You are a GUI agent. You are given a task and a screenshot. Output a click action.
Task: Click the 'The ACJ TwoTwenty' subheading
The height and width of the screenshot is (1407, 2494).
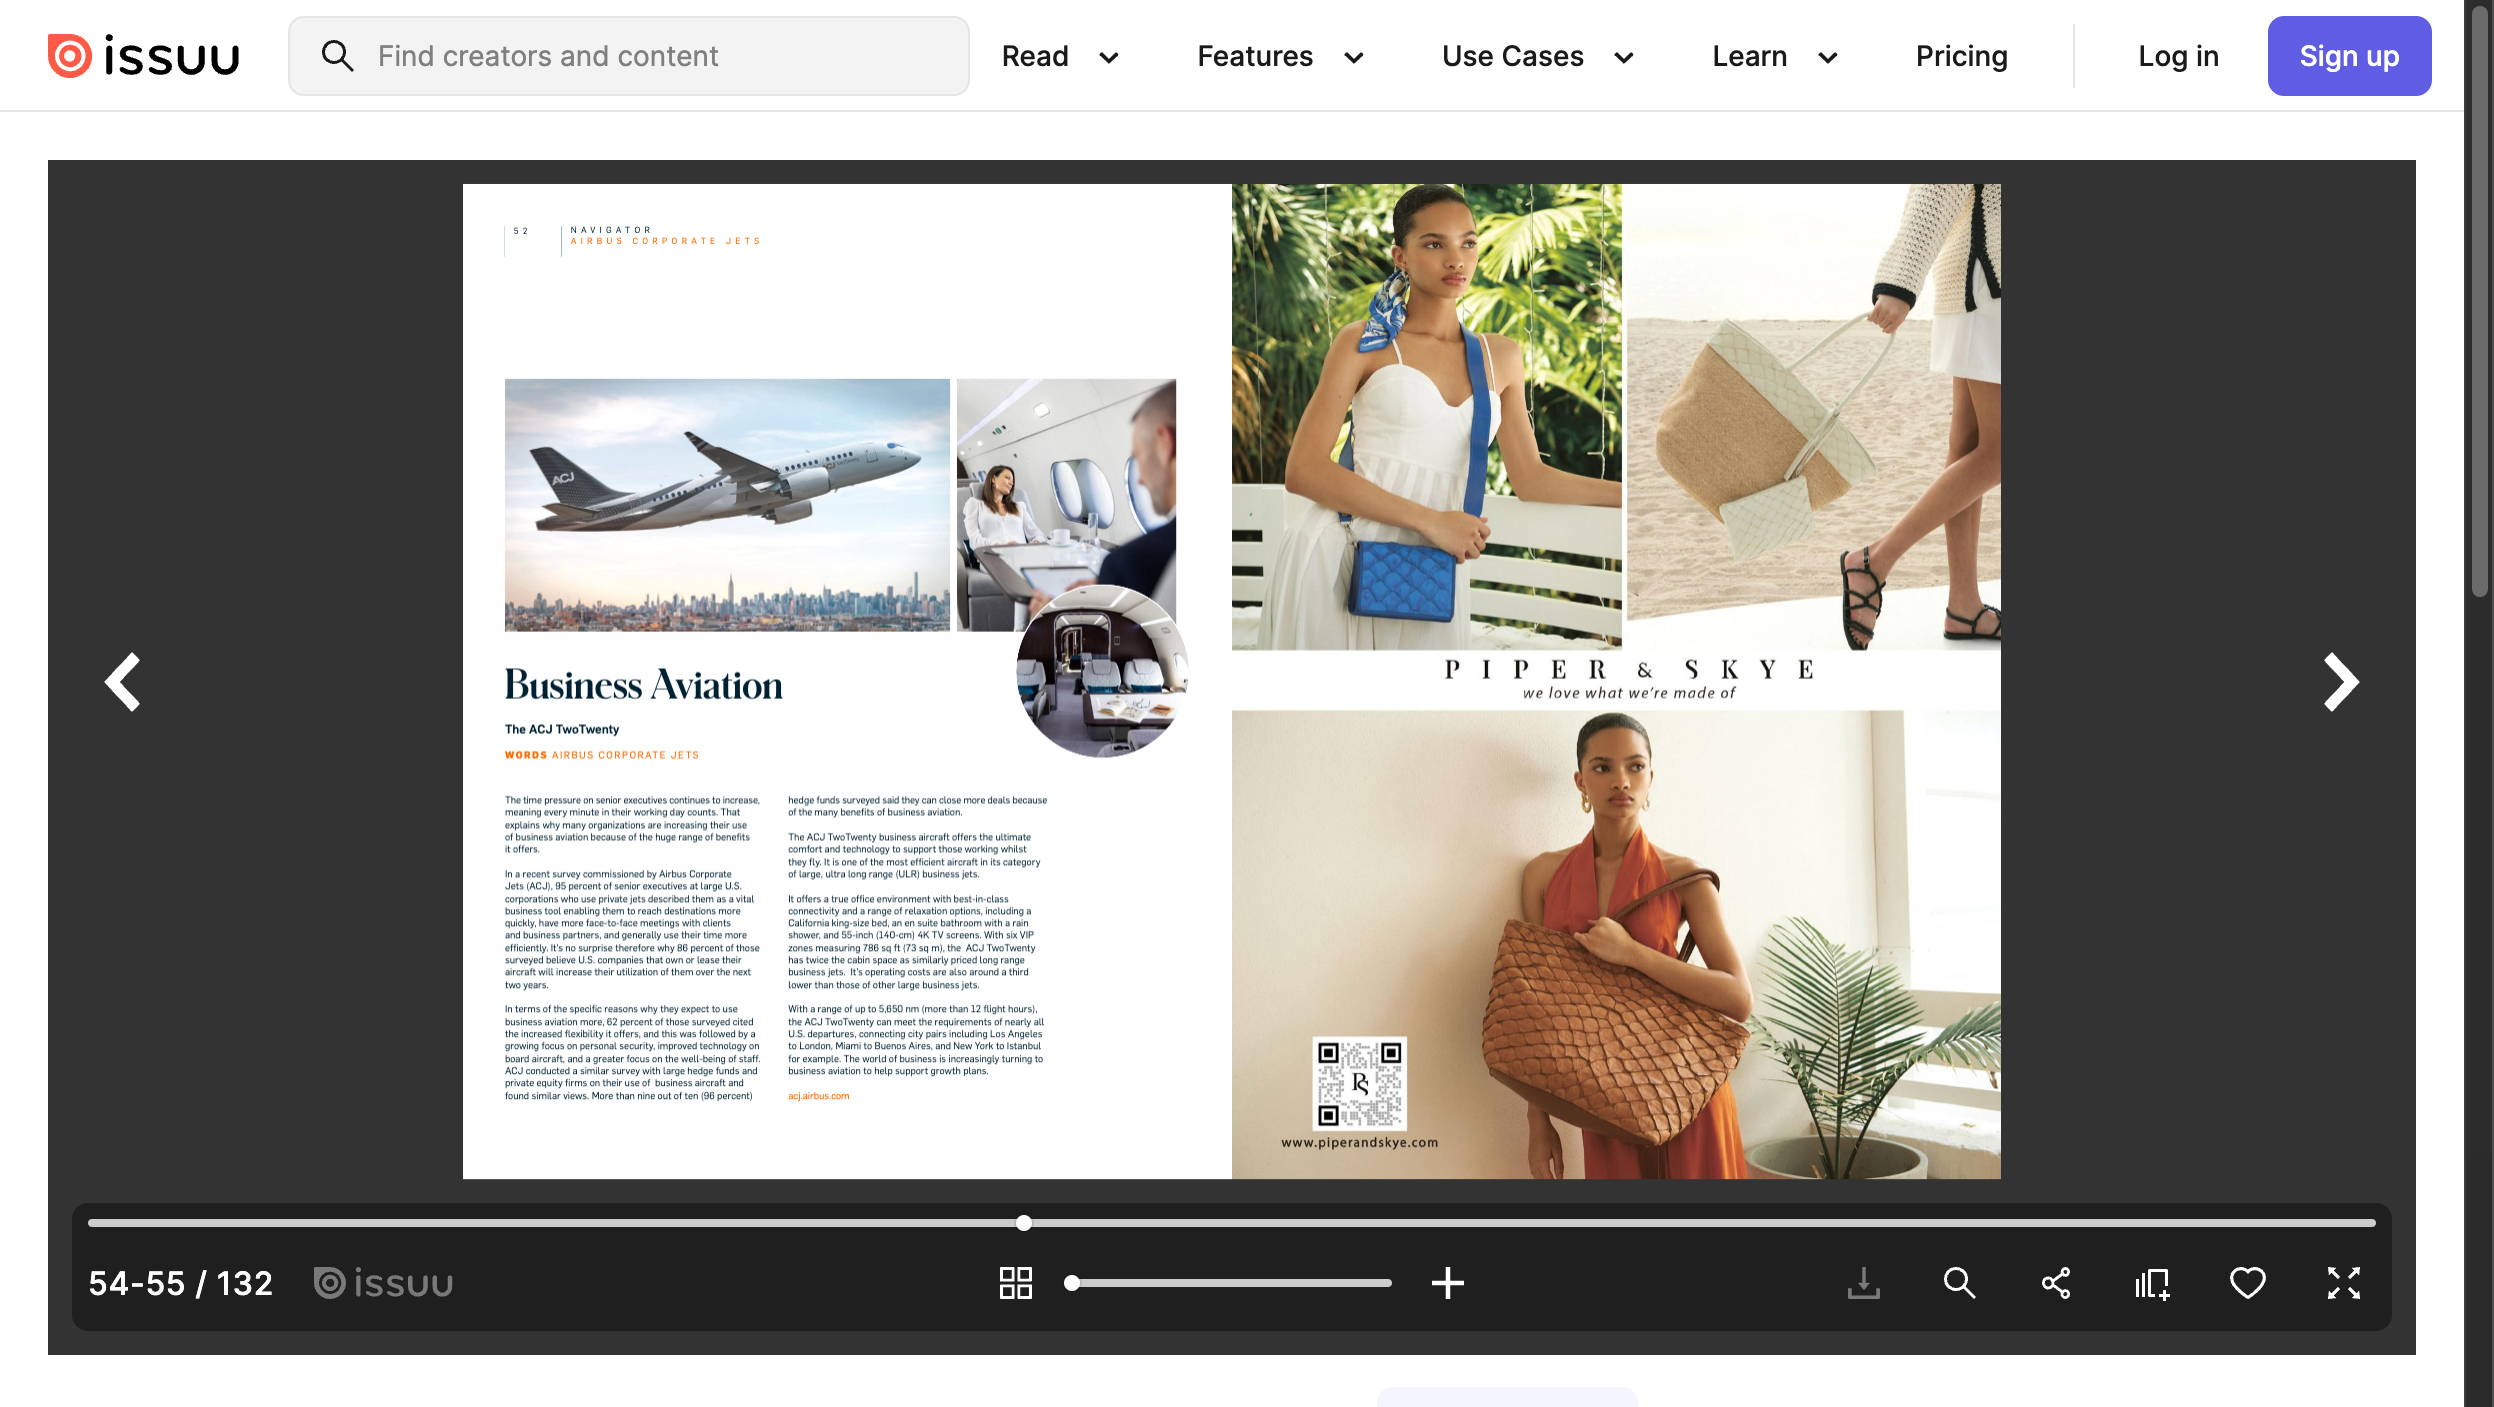(561, 729)
